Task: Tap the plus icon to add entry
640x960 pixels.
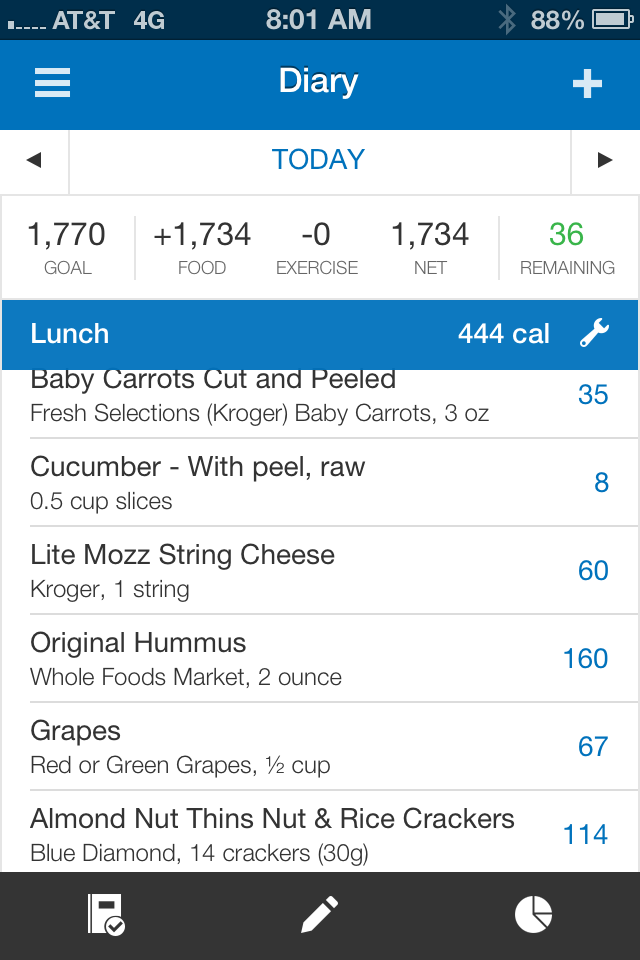Action: point(587,83)
